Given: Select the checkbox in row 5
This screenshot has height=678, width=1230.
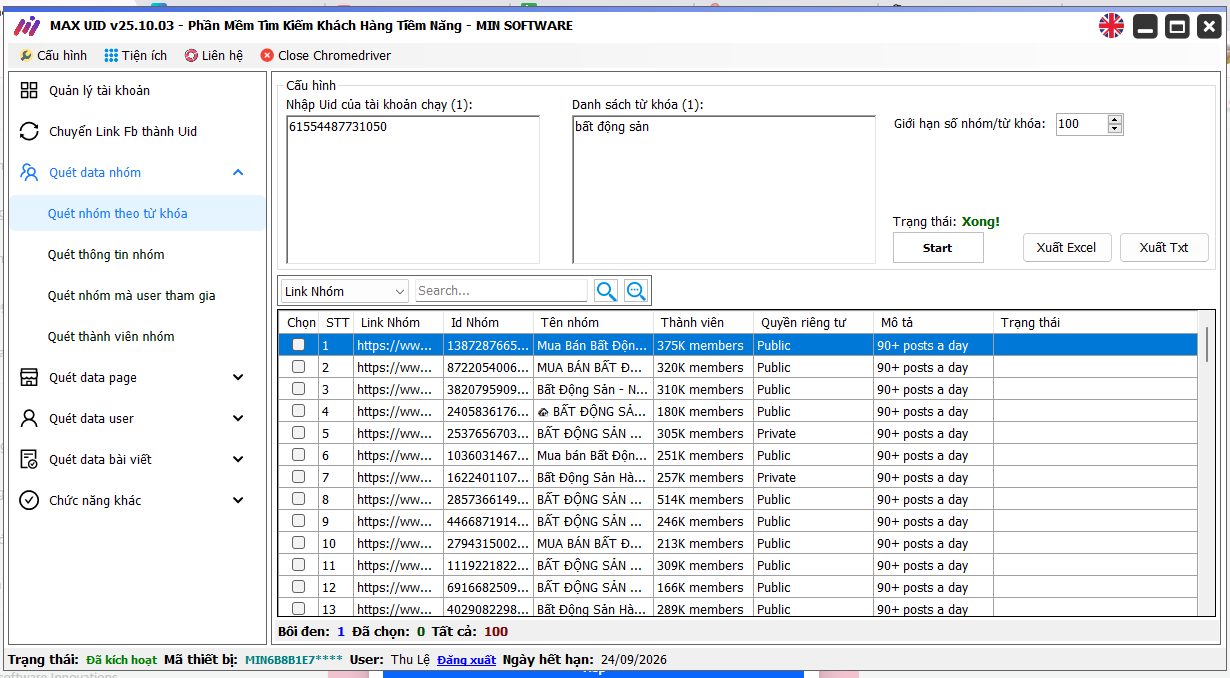Looking at the screenshot, I should click(298, 433).
